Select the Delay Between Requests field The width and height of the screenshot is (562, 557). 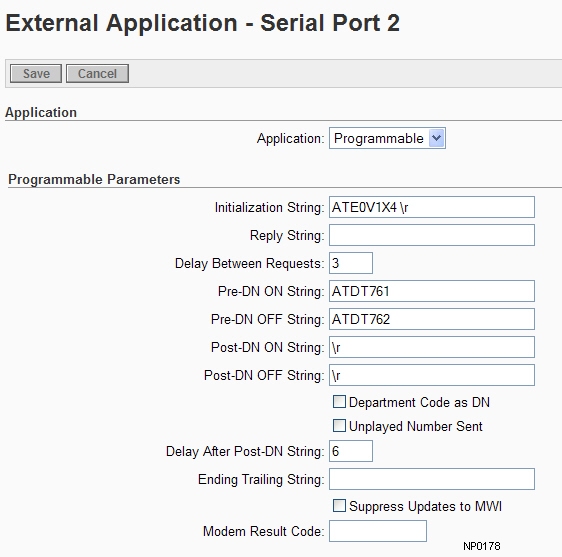pyautogui.click(x=351, y=263)
